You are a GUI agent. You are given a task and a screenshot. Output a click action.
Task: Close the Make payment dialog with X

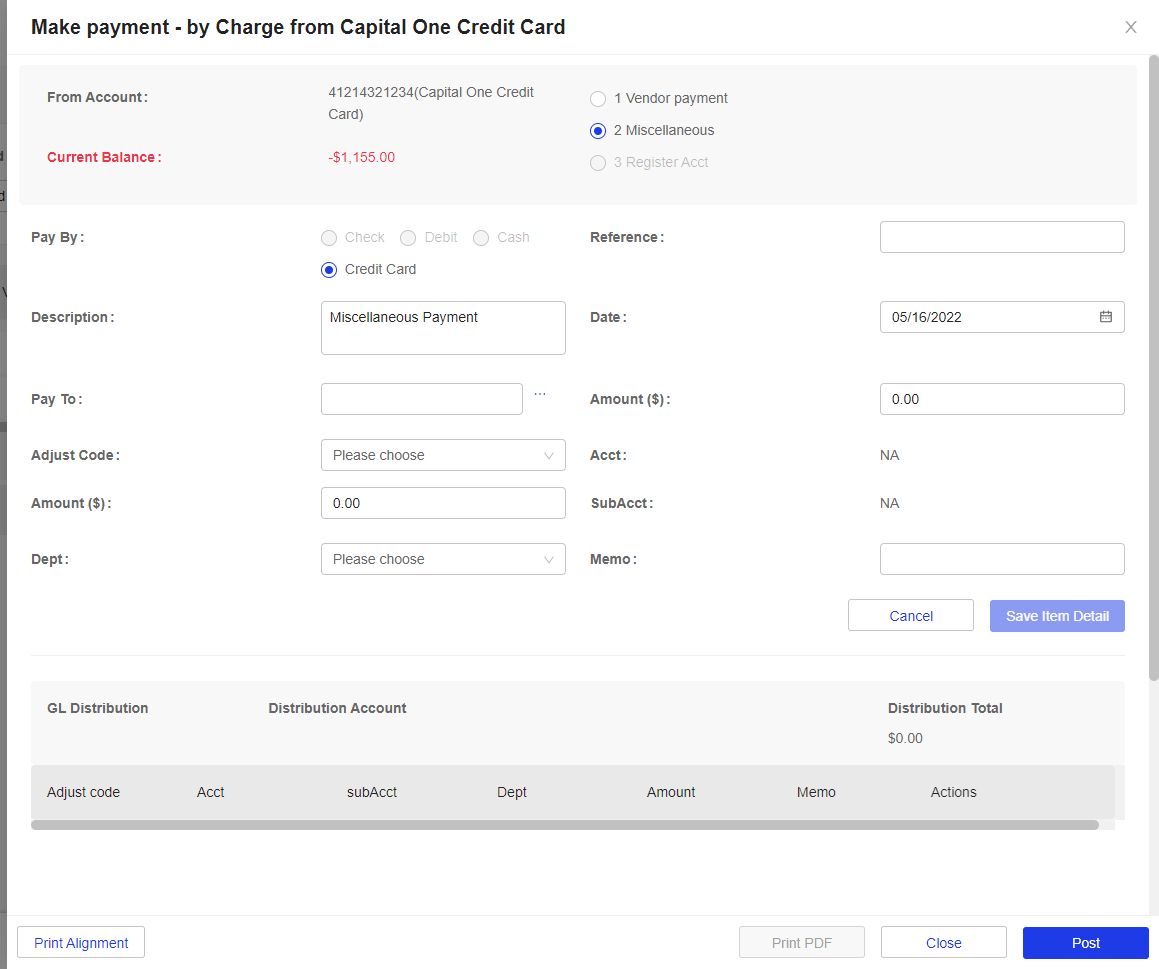1130,27
